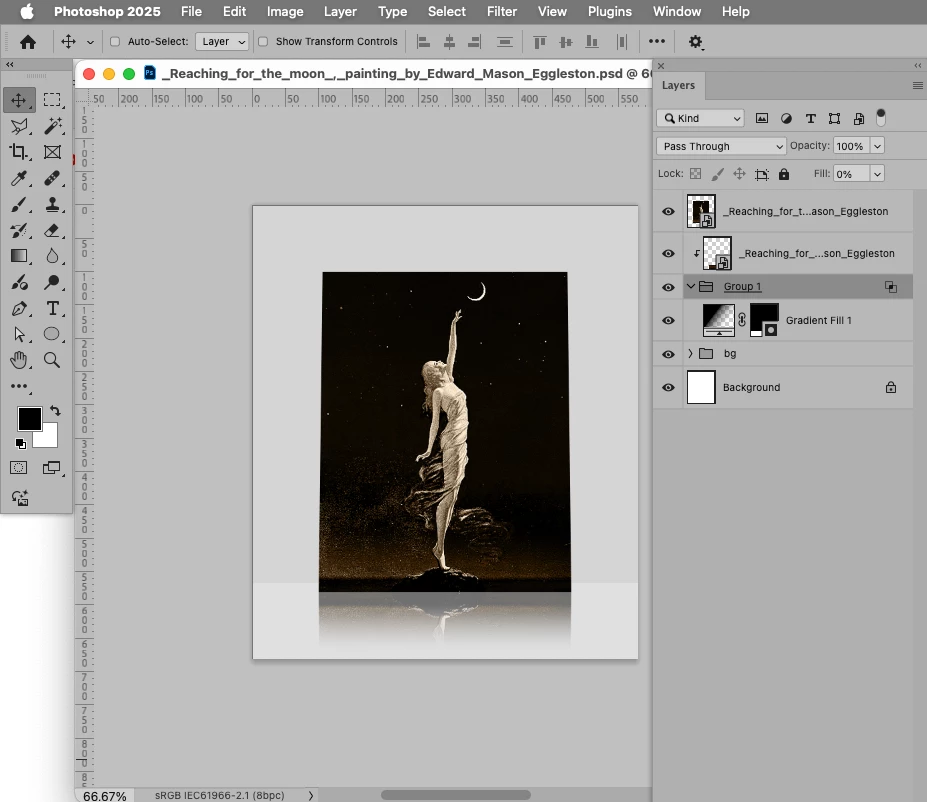This screenshot has height=802, width=927.
Task: Open the Apple menu
Action: 27,11
